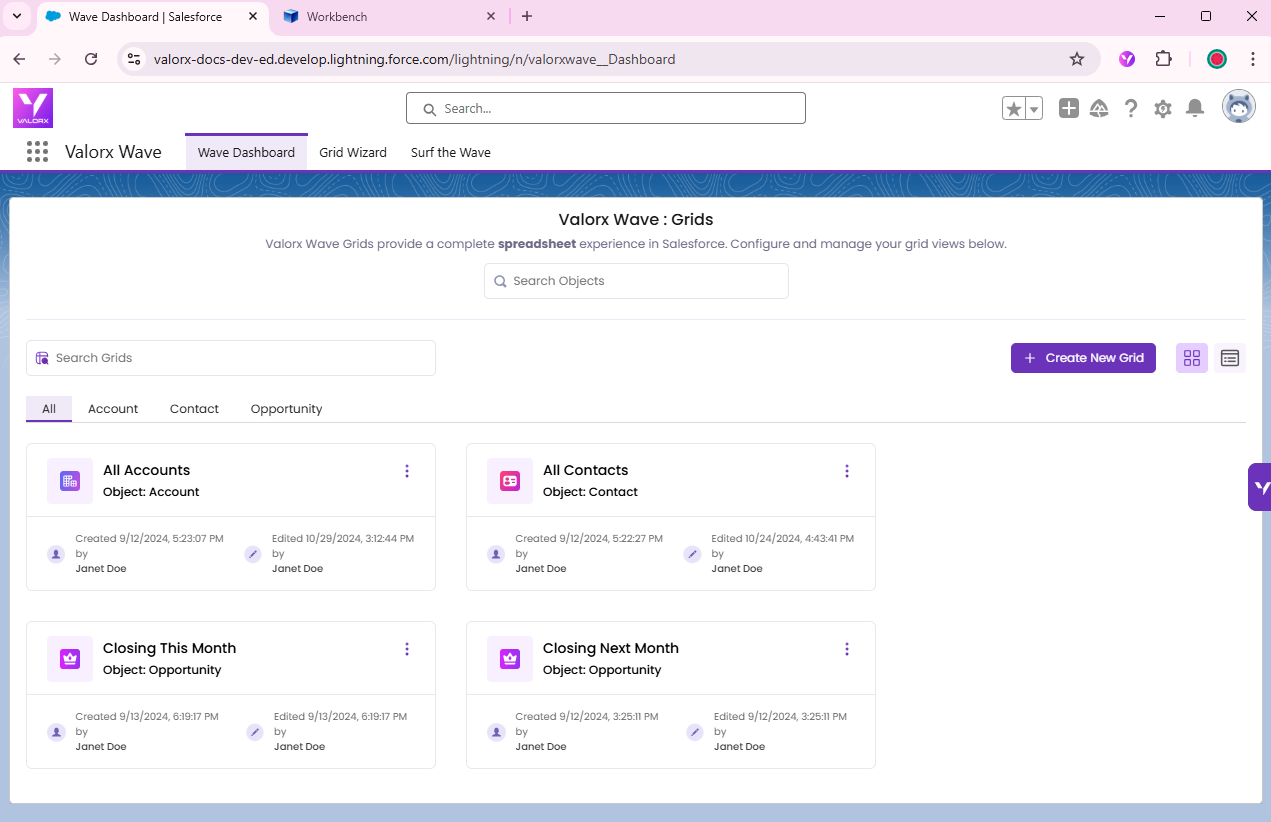
Task: Click the browser address bar URL
Action: (x=414, y=59)
